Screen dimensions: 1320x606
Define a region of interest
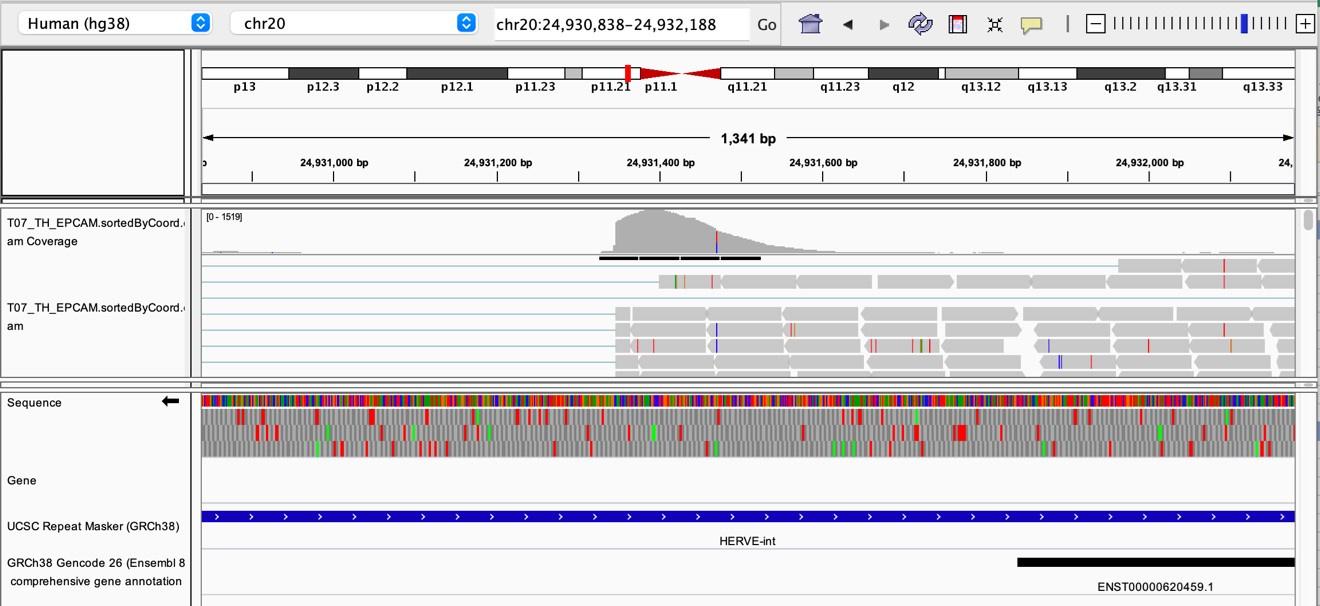pos(957,24)
